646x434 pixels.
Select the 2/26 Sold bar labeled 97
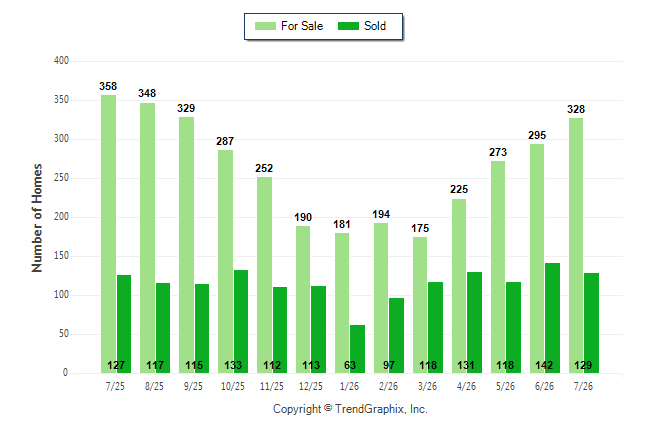(396, 335)
